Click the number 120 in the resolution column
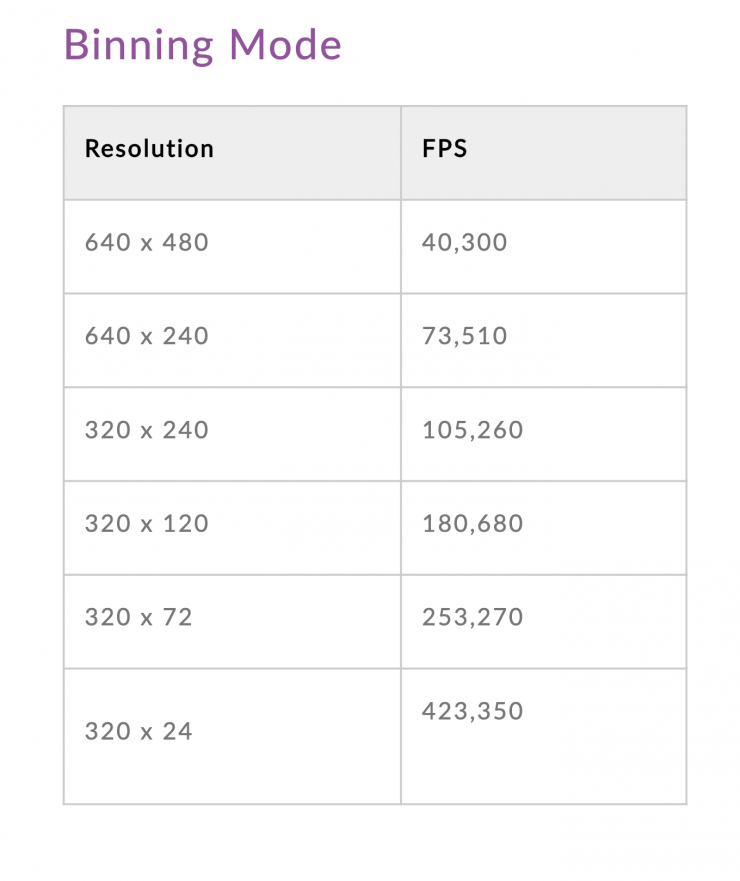The image size is (740, 881). pos(186,524)
